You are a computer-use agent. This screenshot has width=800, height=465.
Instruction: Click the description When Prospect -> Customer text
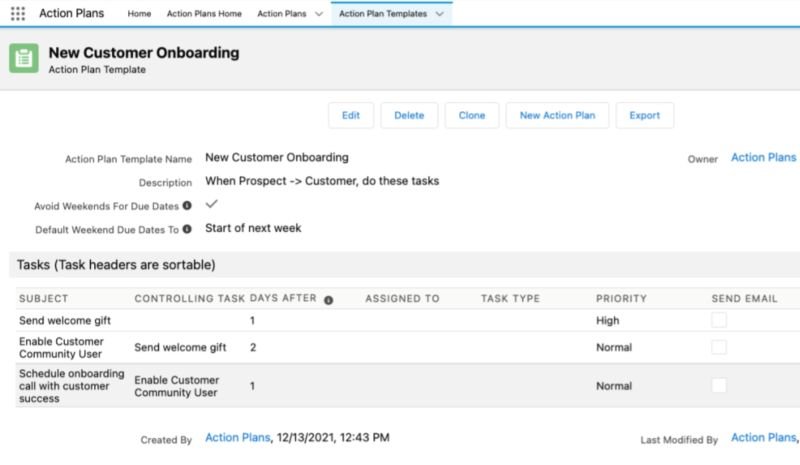coord(322,181)
